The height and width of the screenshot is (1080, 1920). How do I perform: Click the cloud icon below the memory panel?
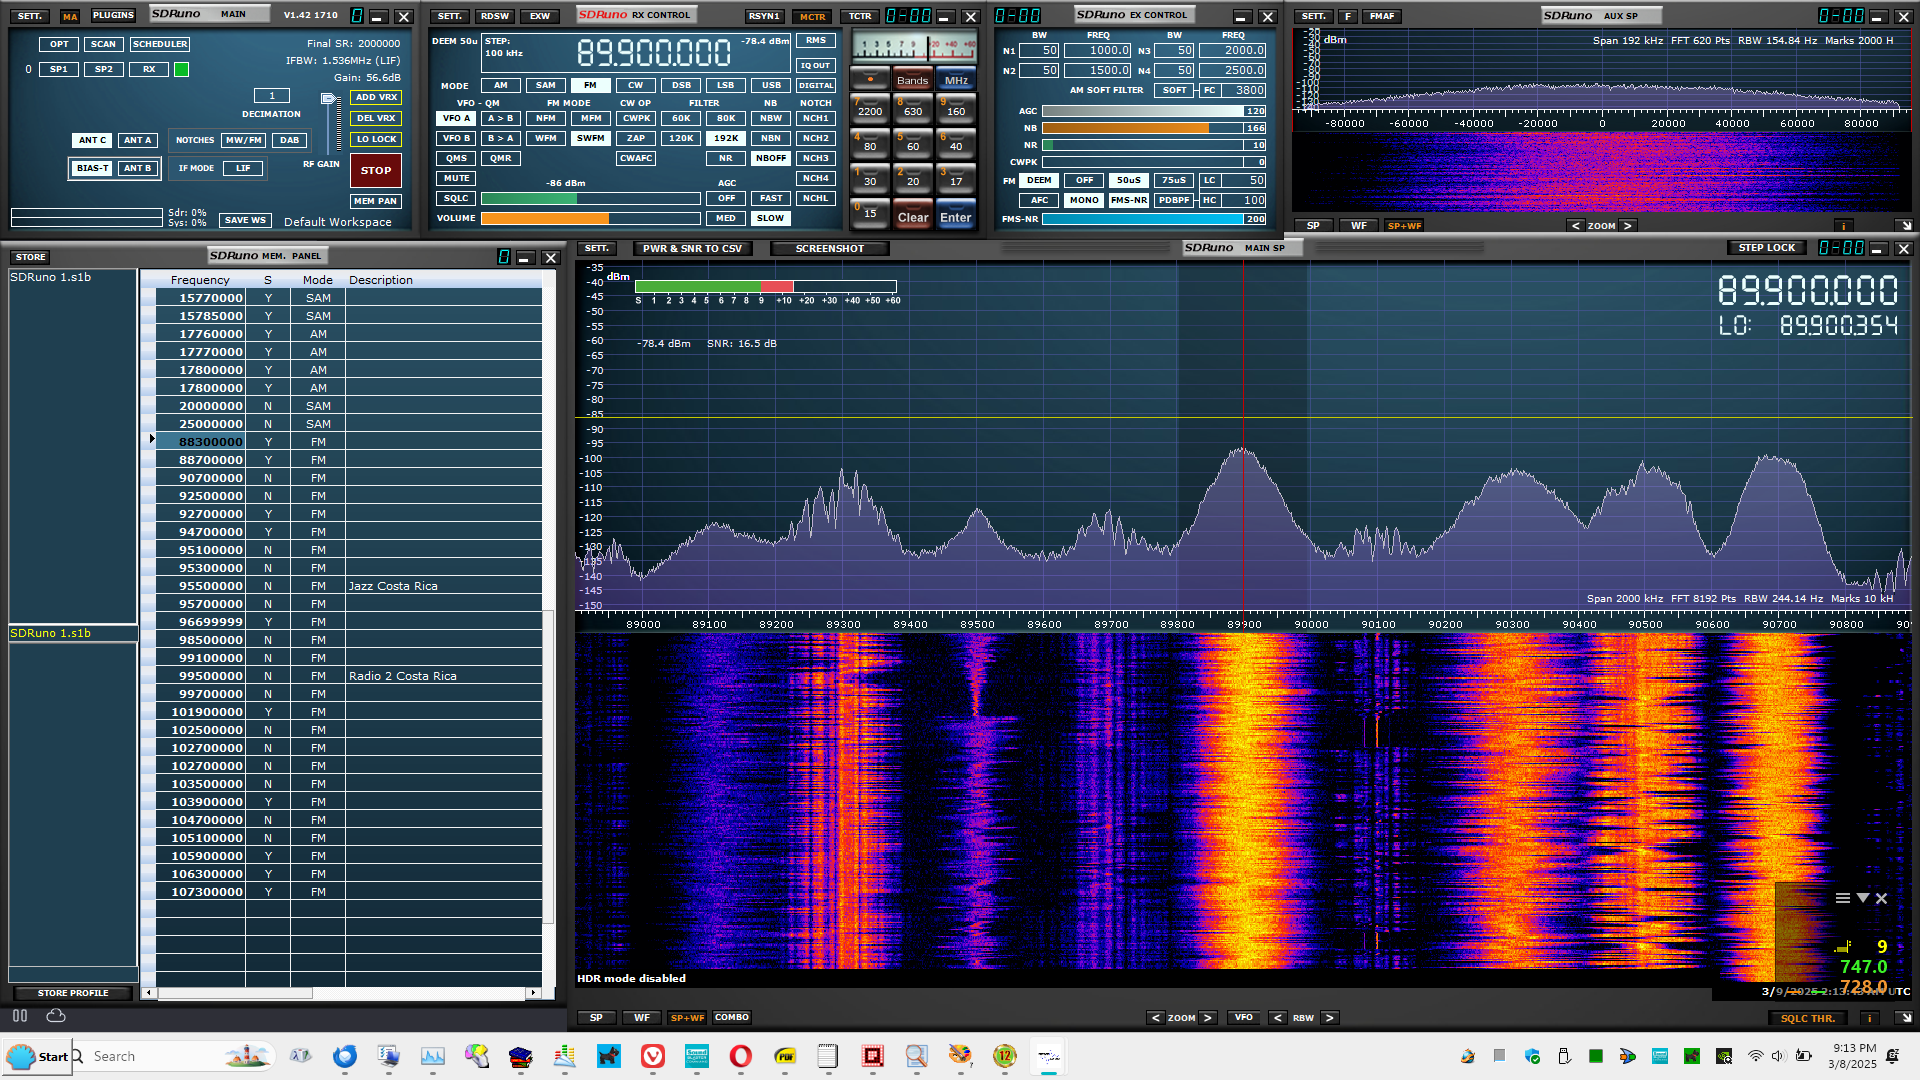click(56, 1016)
